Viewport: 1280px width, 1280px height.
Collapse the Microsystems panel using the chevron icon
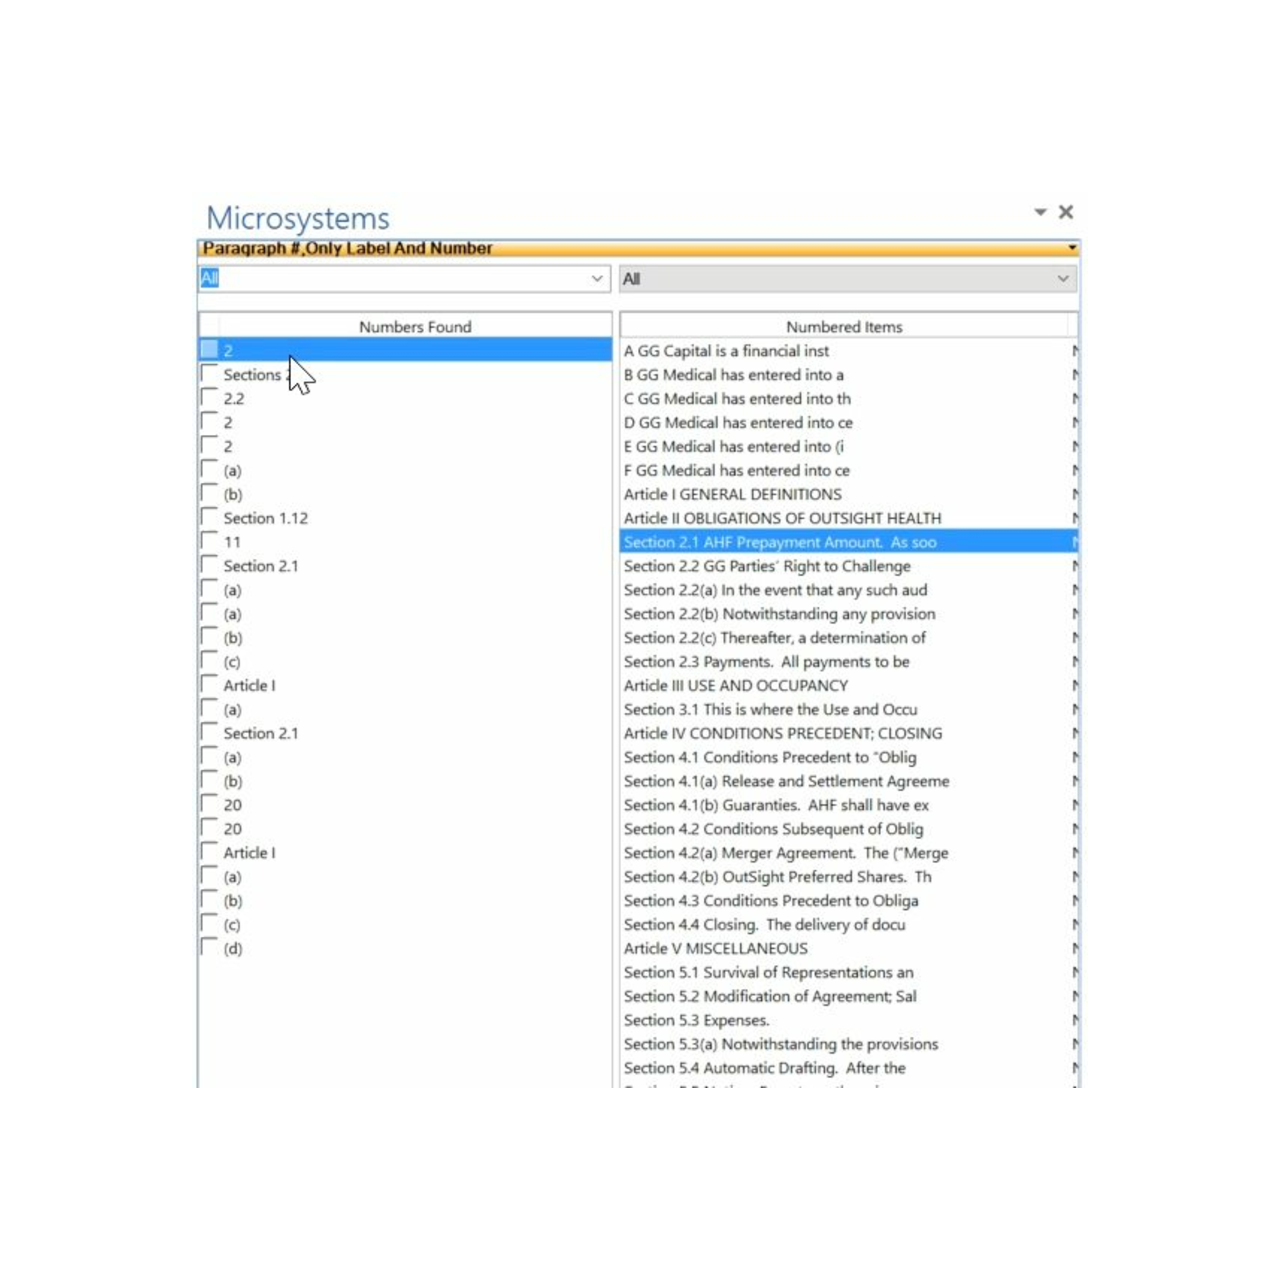click(x=1040, y=212)
